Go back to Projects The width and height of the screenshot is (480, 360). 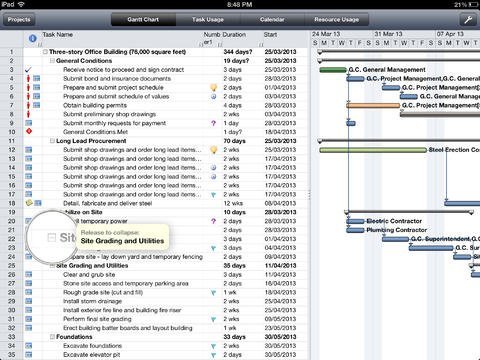(x=19, y=20)
